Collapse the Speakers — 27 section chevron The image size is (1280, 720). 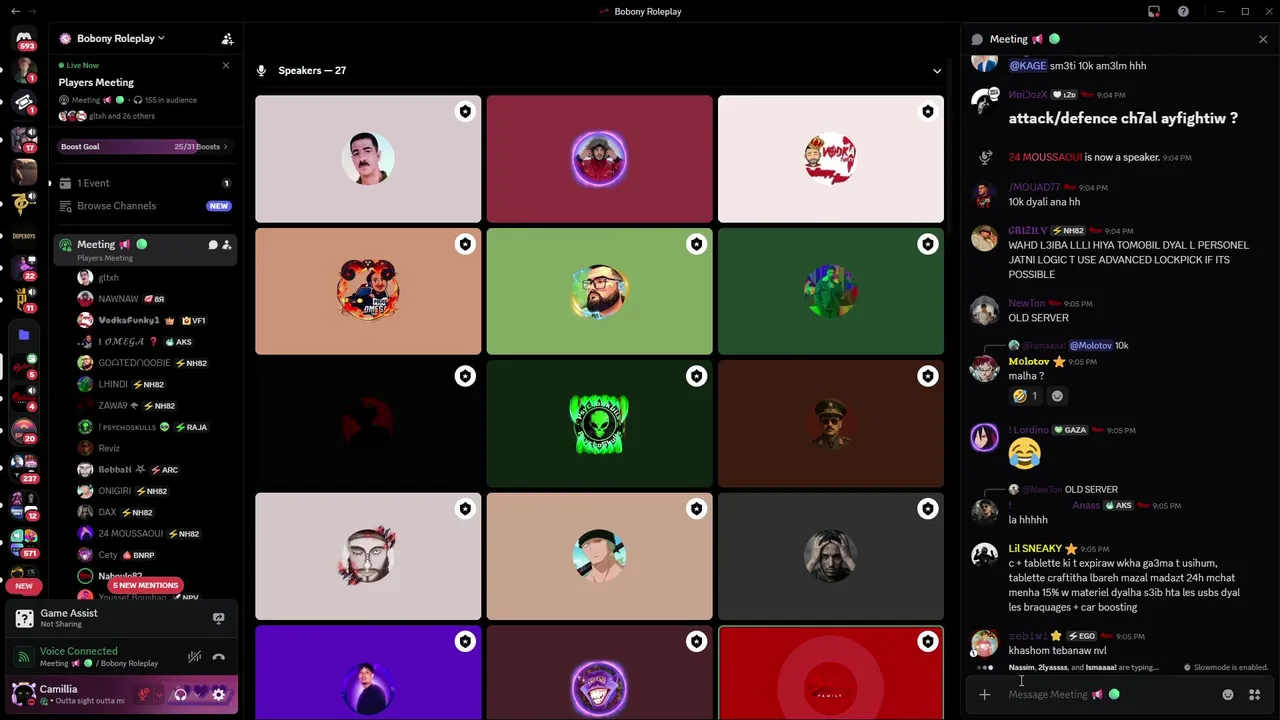pyautogui.click(x=937, y=71)
